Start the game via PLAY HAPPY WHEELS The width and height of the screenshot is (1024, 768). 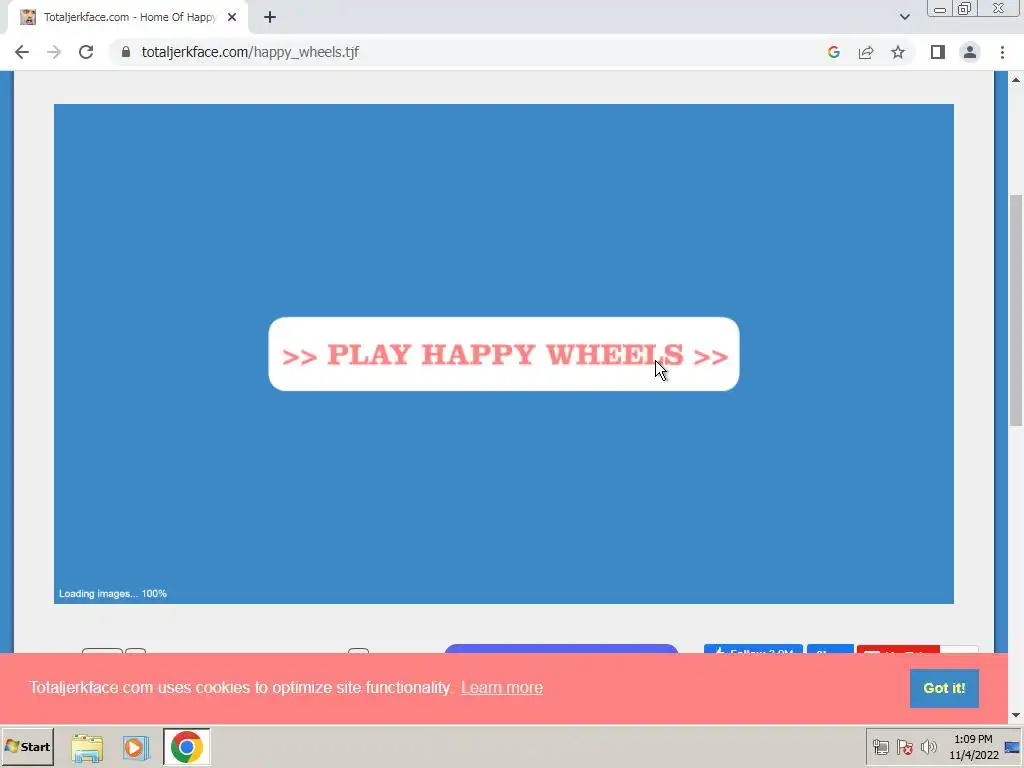[504, 354]
